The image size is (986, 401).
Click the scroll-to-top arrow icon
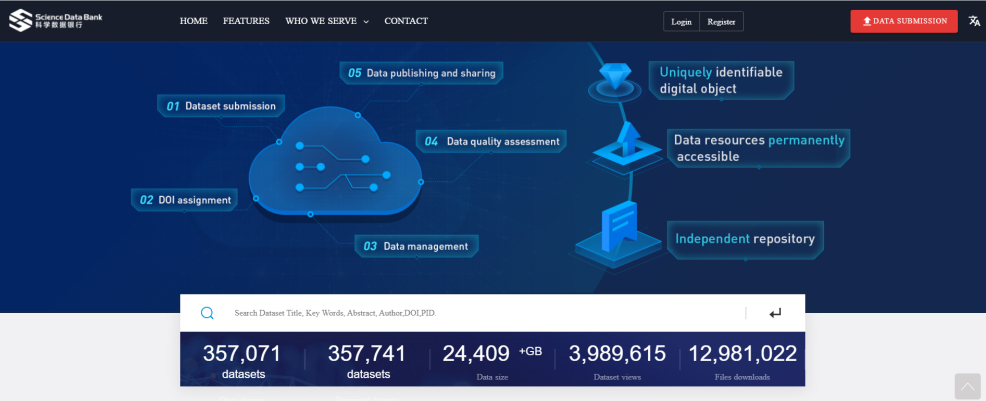click(x=967, y=386)
